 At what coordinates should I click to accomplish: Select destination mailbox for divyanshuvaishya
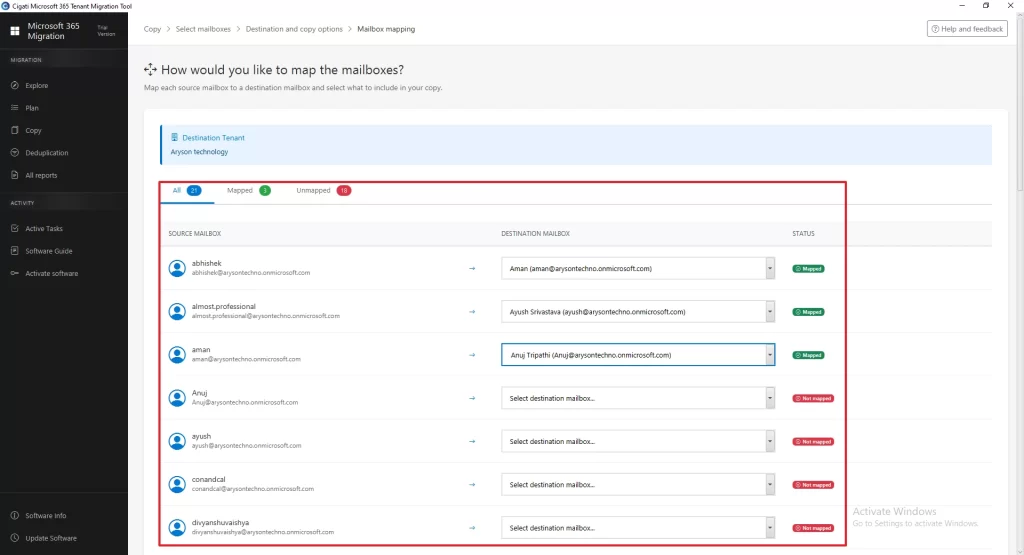pyautogui.click(x=638, y=528)
